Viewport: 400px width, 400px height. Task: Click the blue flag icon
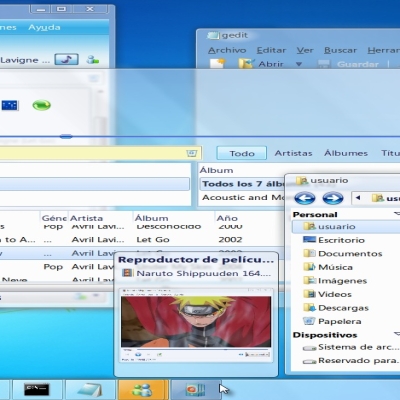coord(10,105)
